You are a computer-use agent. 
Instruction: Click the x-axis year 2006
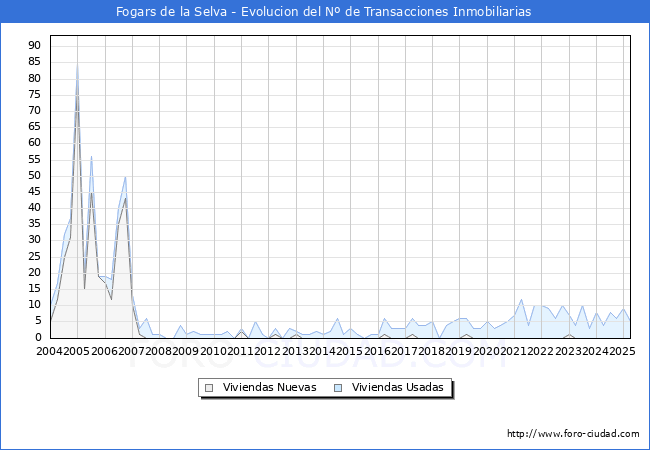click(x=104, y=351)
